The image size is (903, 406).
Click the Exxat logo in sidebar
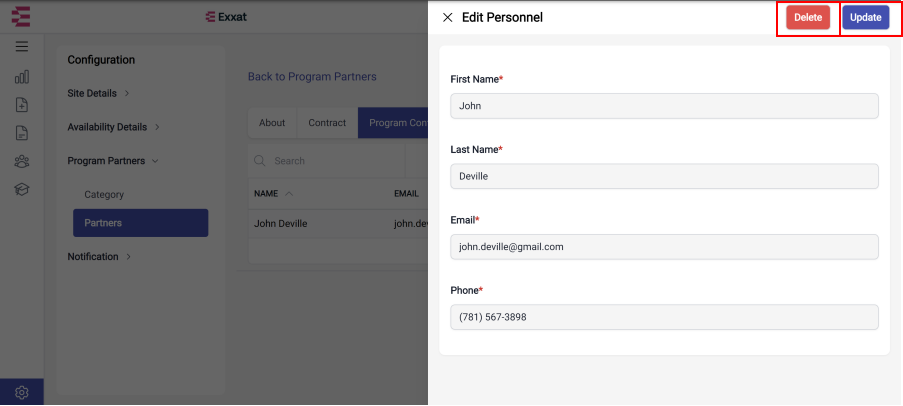pos(21,16)
